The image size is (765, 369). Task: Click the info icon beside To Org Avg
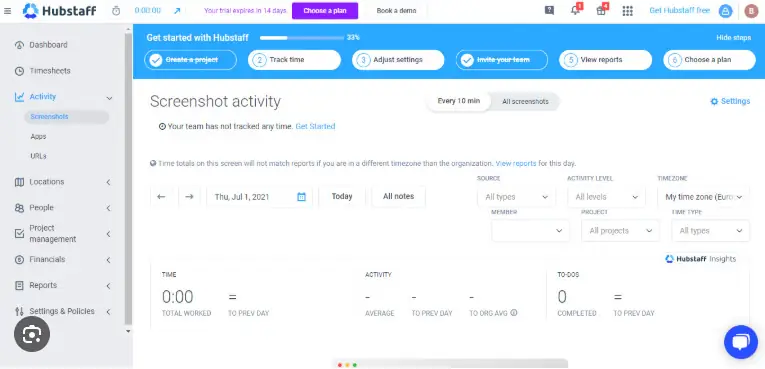pyautogui.click(x=514, y=313)
